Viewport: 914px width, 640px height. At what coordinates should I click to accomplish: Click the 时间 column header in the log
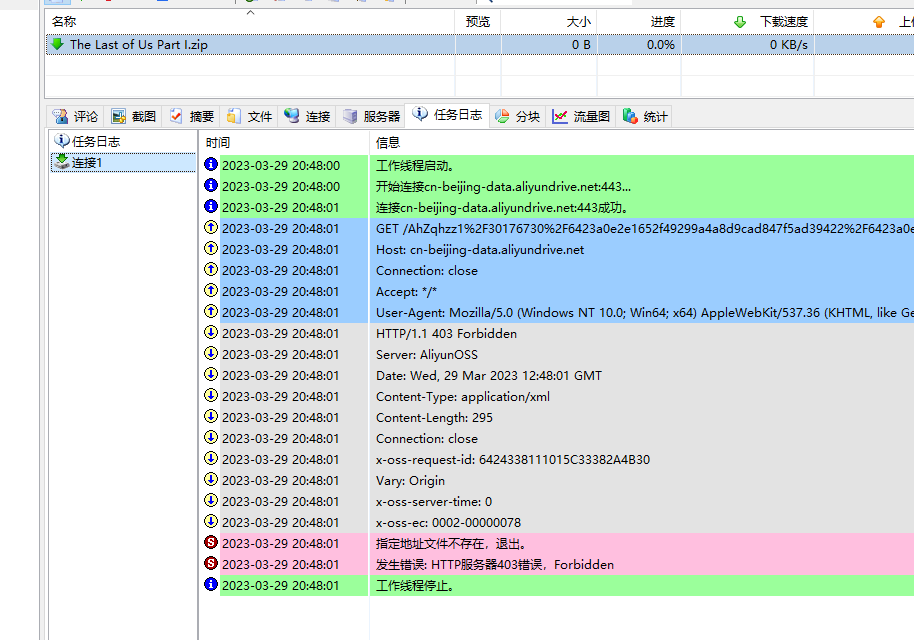tap(284, 143)
